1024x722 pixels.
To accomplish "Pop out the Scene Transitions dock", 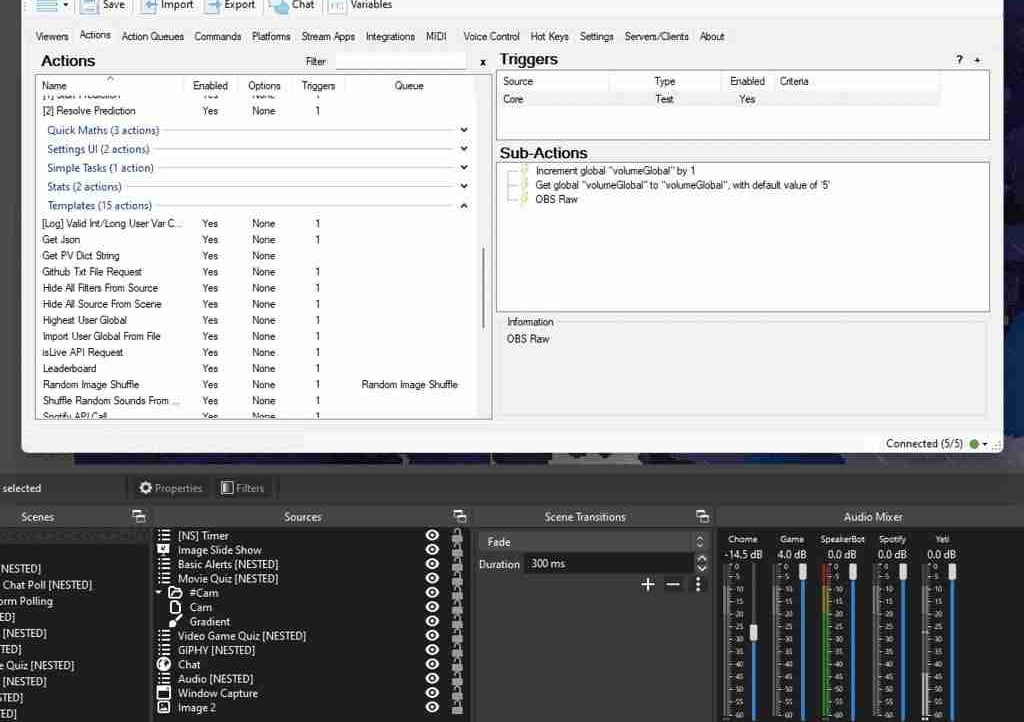I will 702,516.
